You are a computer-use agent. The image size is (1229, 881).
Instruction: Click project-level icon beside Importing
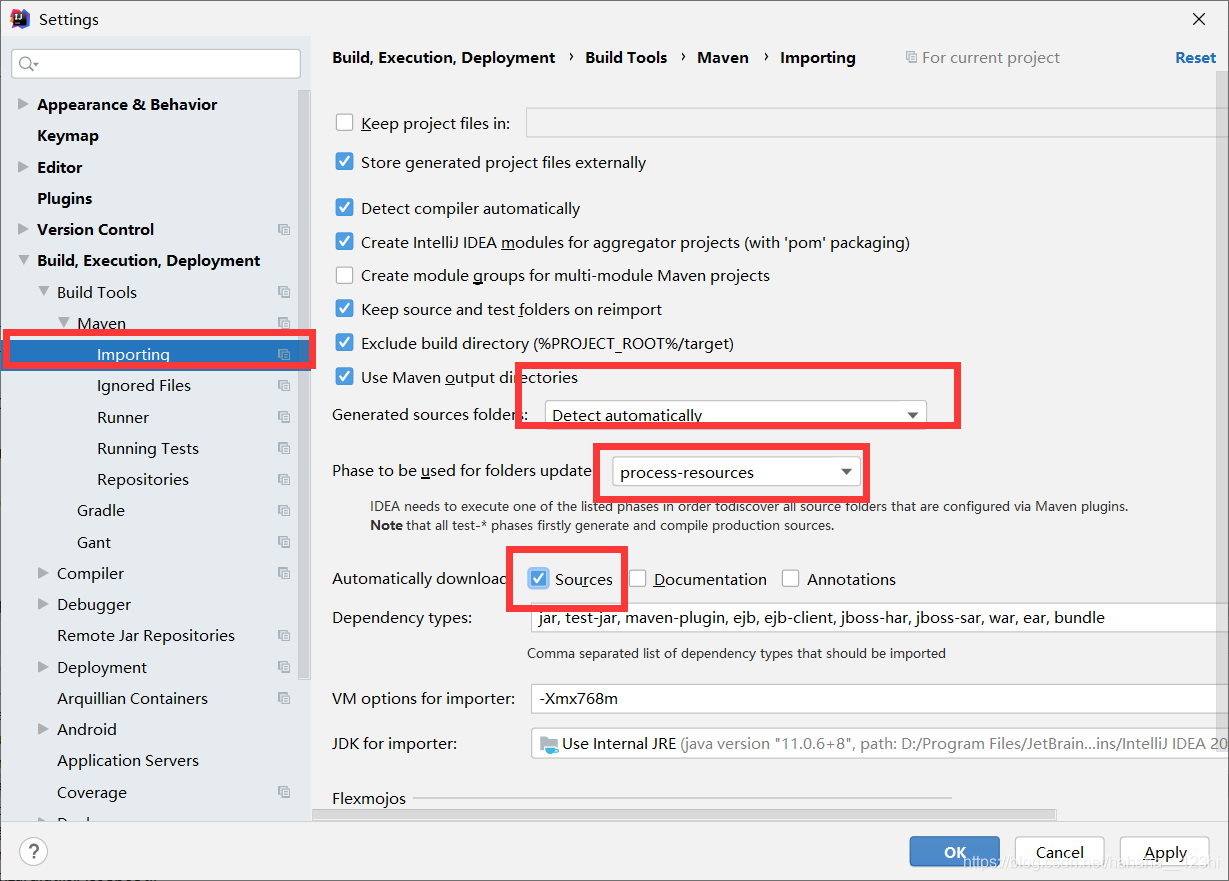click(284, 354)
